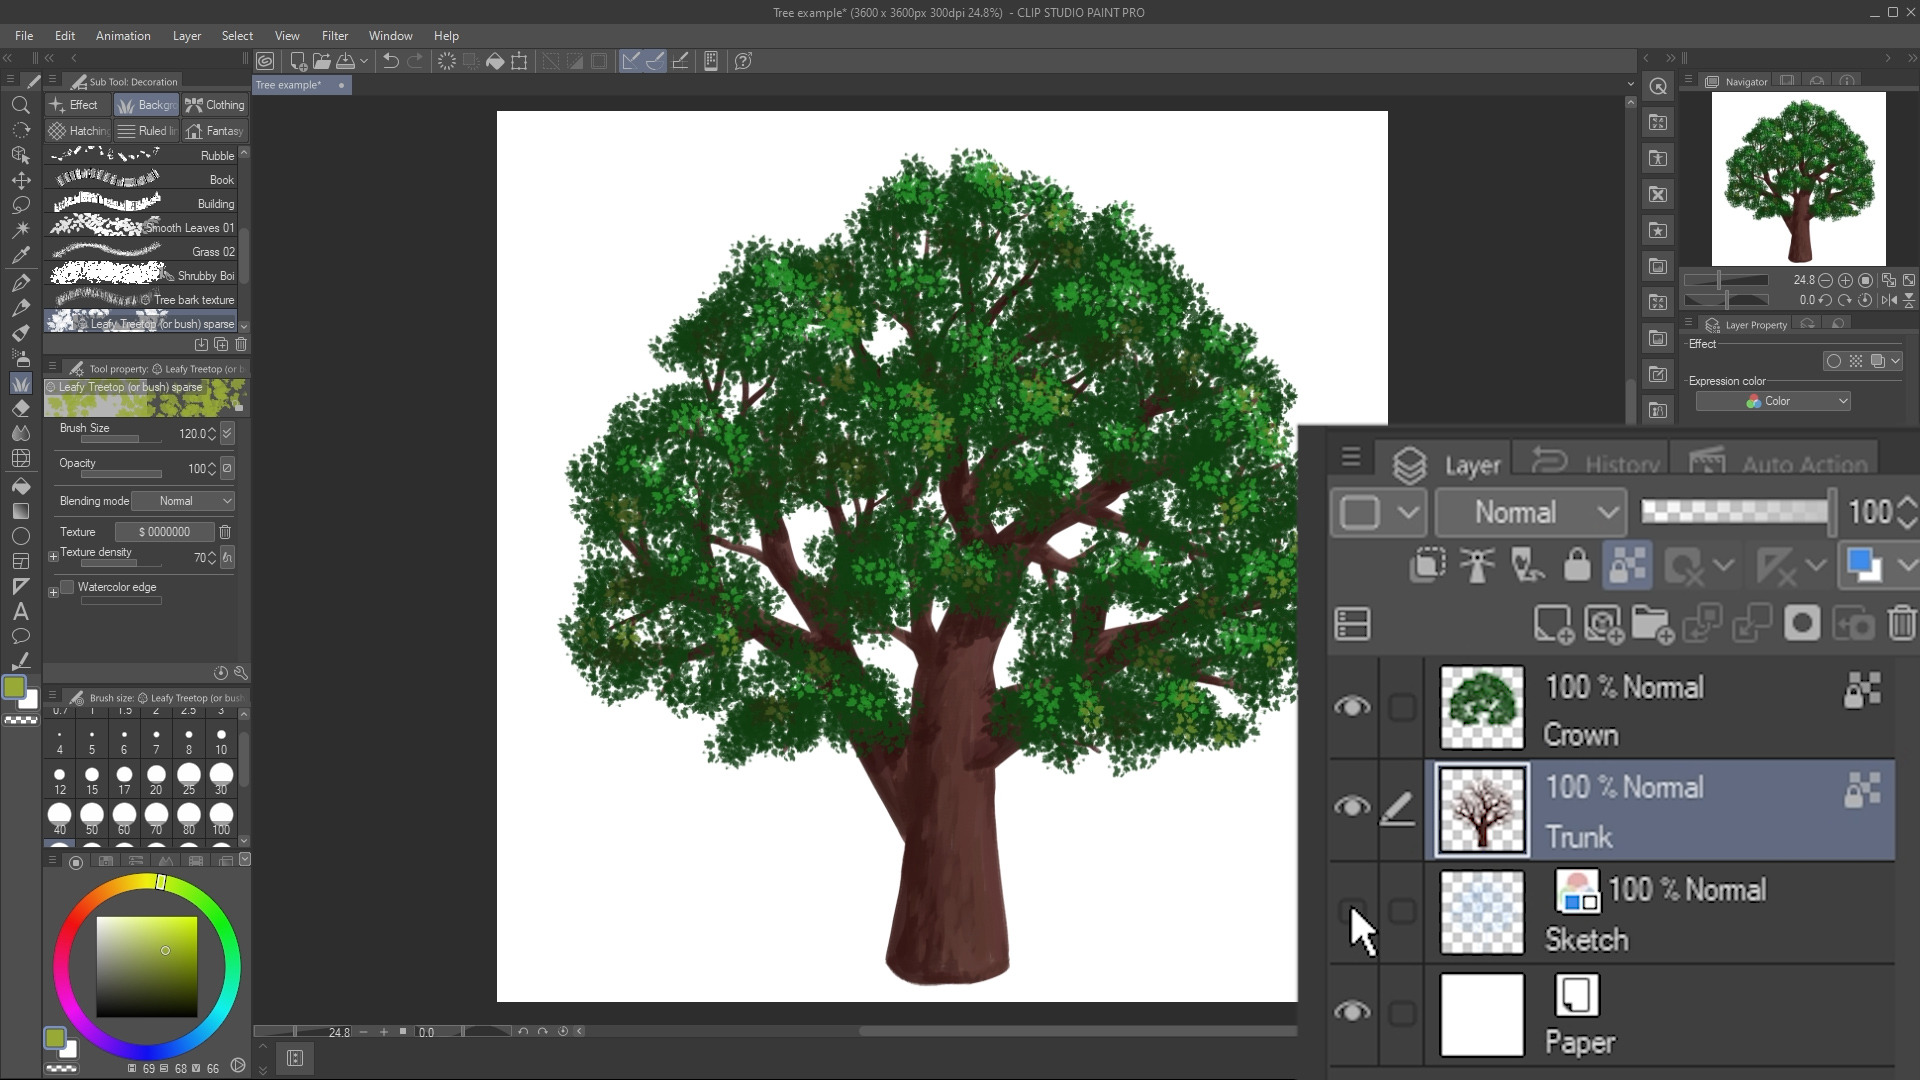Image resolution: width=1920 pixels, height=1080 pixels.
Task: Select the Clothing decoration group
Action: click(x=215, y=105)
